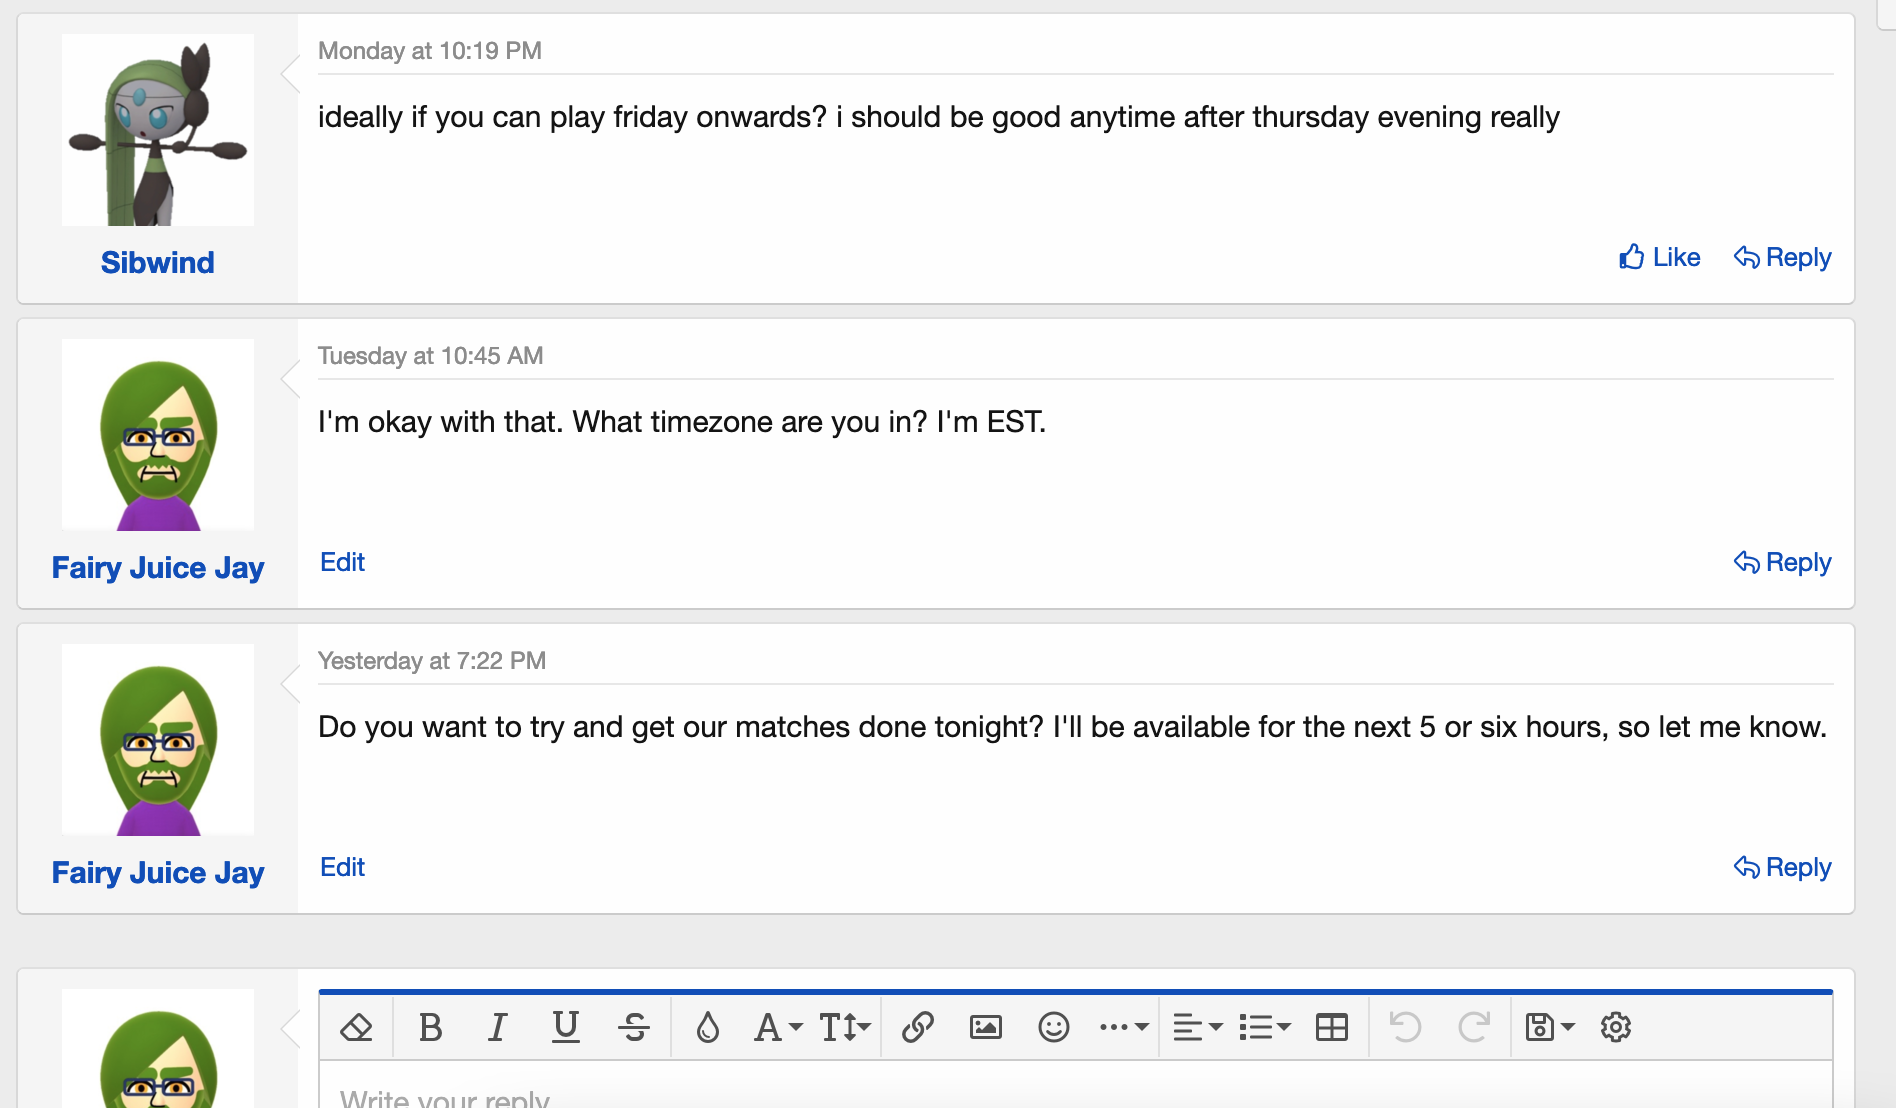Open the text color picker
This screenshot has width=1896, height=1108.
706,1026
